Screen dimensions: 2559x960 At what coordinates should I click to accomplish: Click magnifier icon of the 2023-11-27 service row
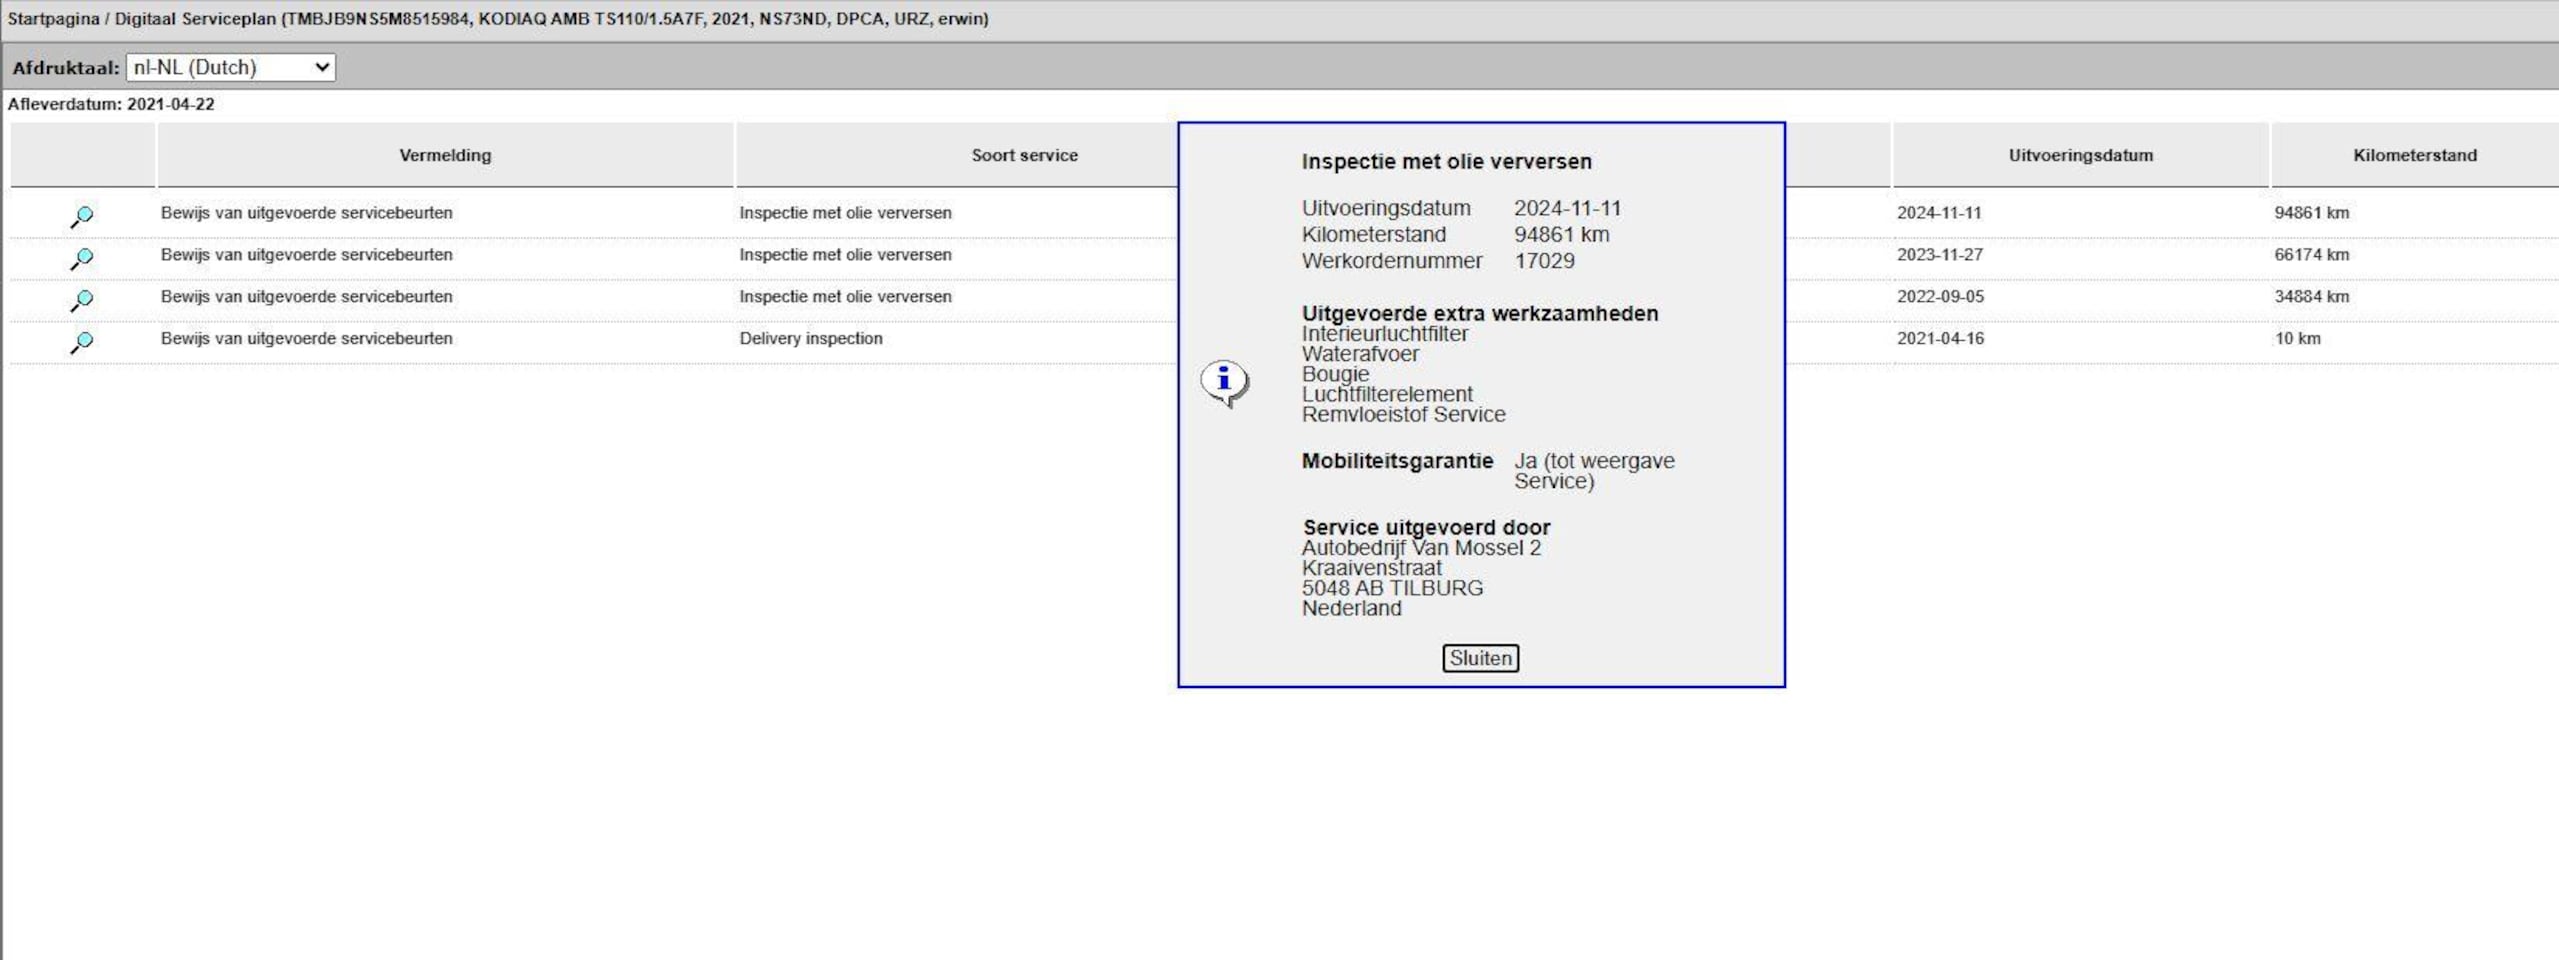[82, 258]
